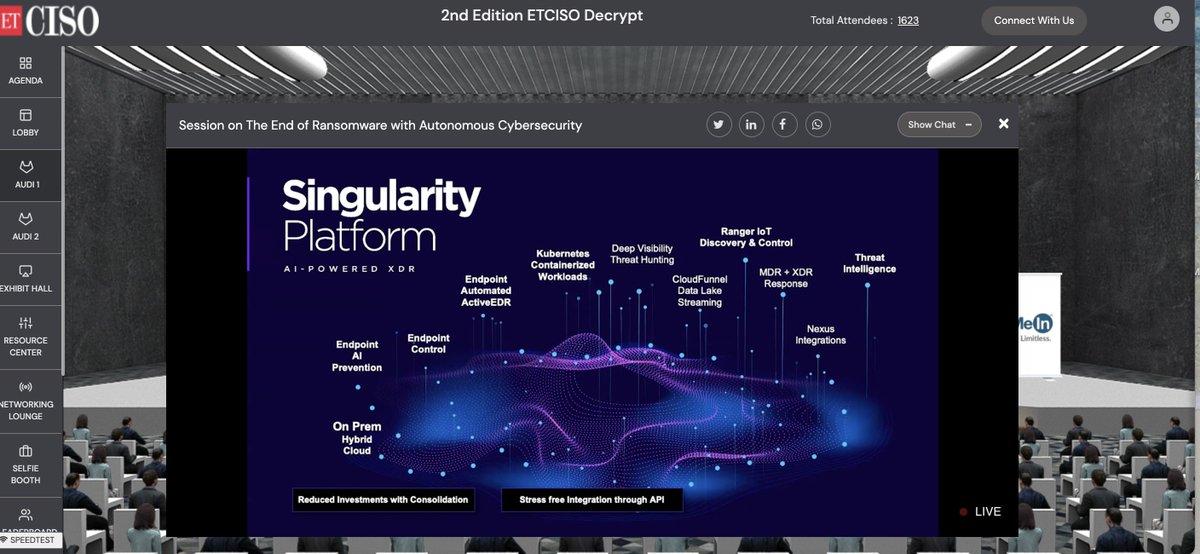
Task: Open the Selfie Booth
Action: [26, 463]
